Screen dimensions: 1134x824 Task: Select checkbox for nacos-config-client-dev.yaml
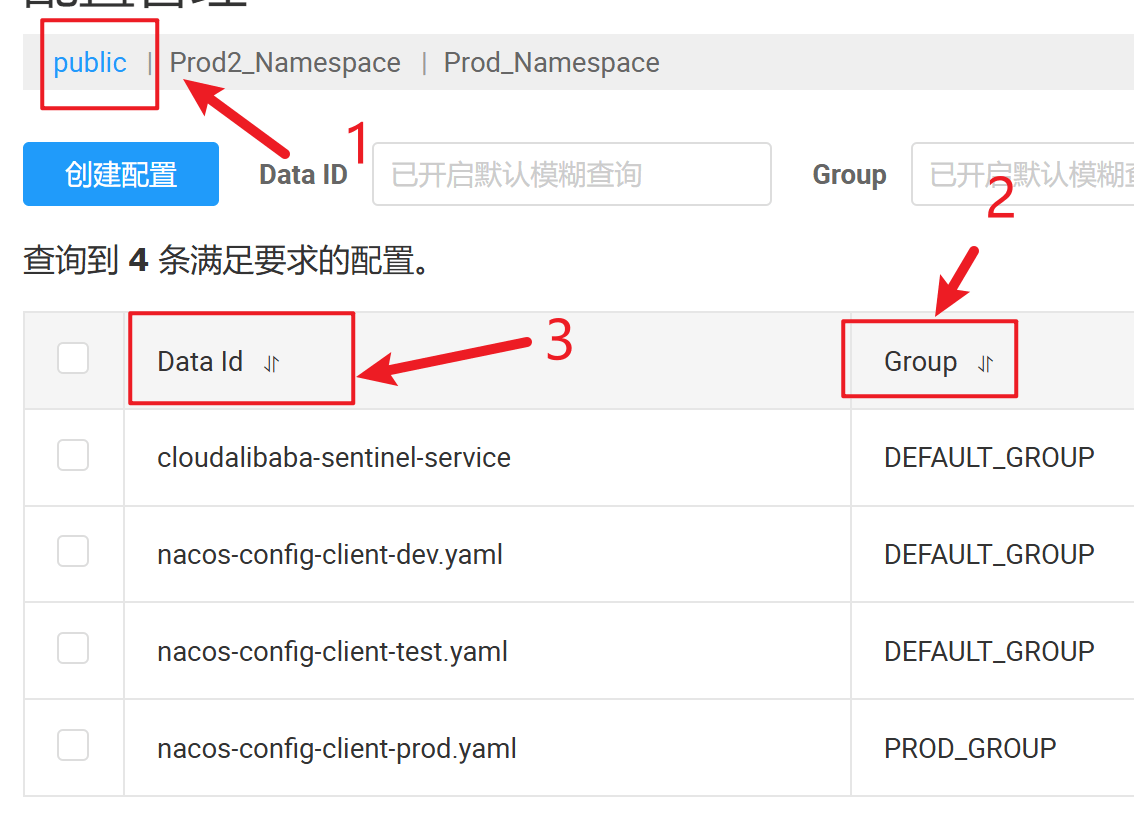click(73, 551)
